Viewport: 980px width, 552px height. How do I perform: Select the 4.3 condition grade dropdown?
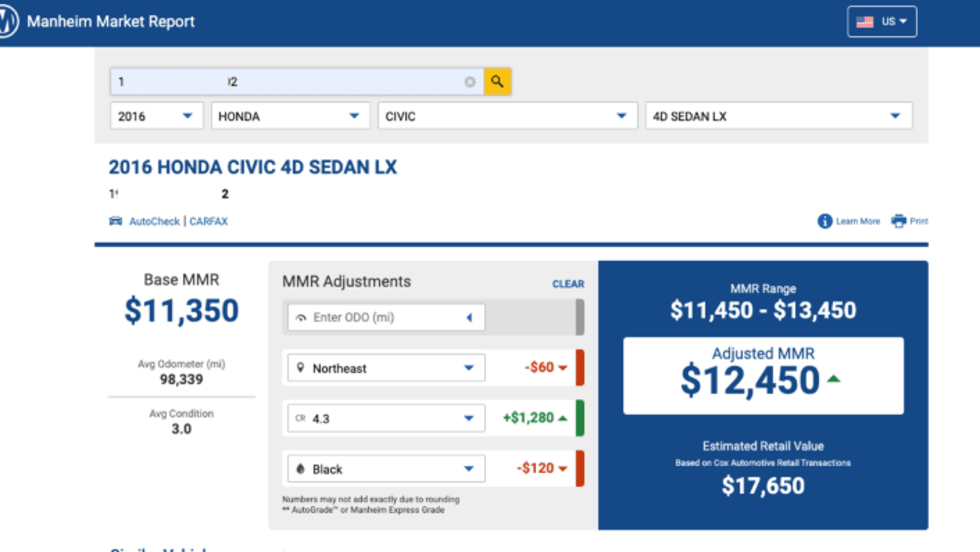[385, 419]
